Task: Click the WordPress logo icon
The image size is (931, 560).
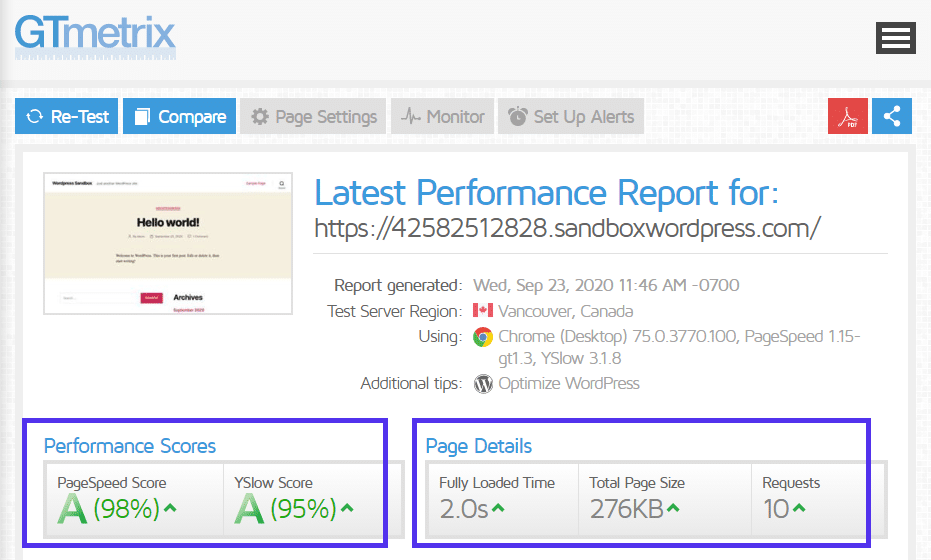Action: (483, 383)
